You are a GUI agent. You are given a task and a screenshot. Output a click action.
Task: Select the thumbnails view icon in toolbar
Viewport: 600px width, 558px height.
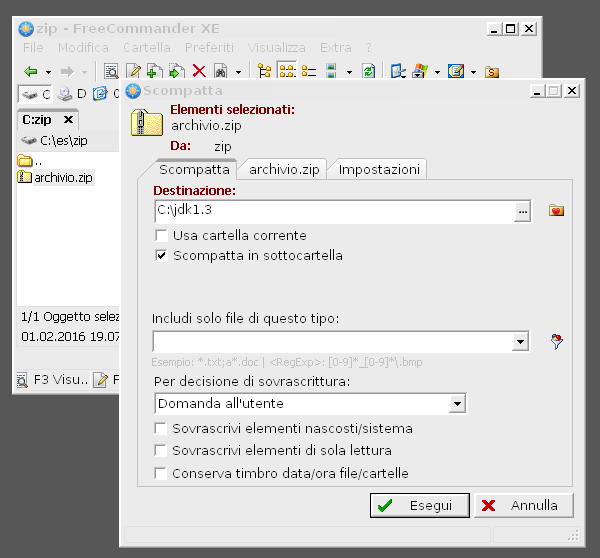click(331, 72)
